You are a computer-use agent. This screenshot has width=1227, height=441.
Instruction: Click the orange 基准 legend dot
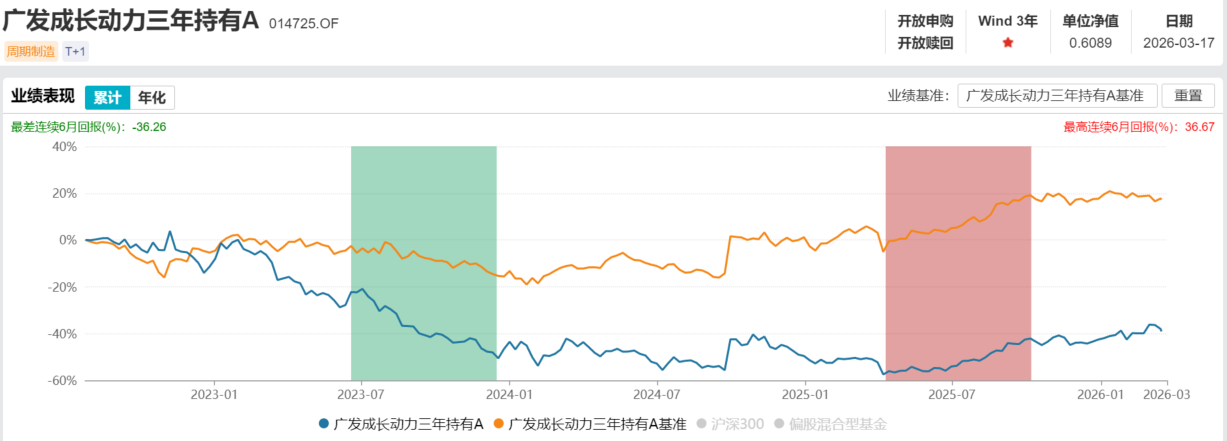[x=498, y=424]
